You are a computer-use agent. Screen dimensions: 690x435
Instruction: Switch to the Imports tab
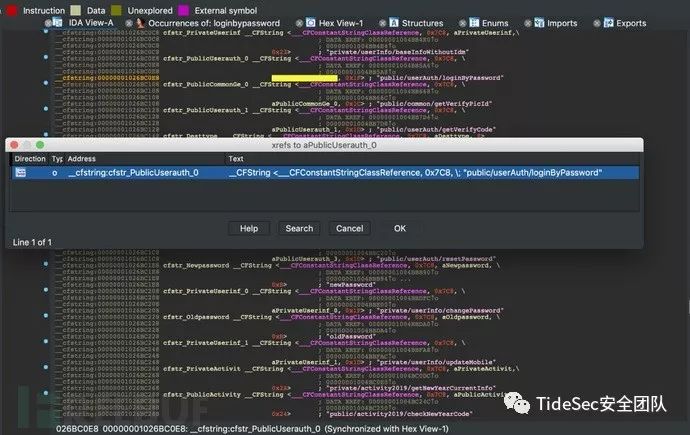coord(562,23)
